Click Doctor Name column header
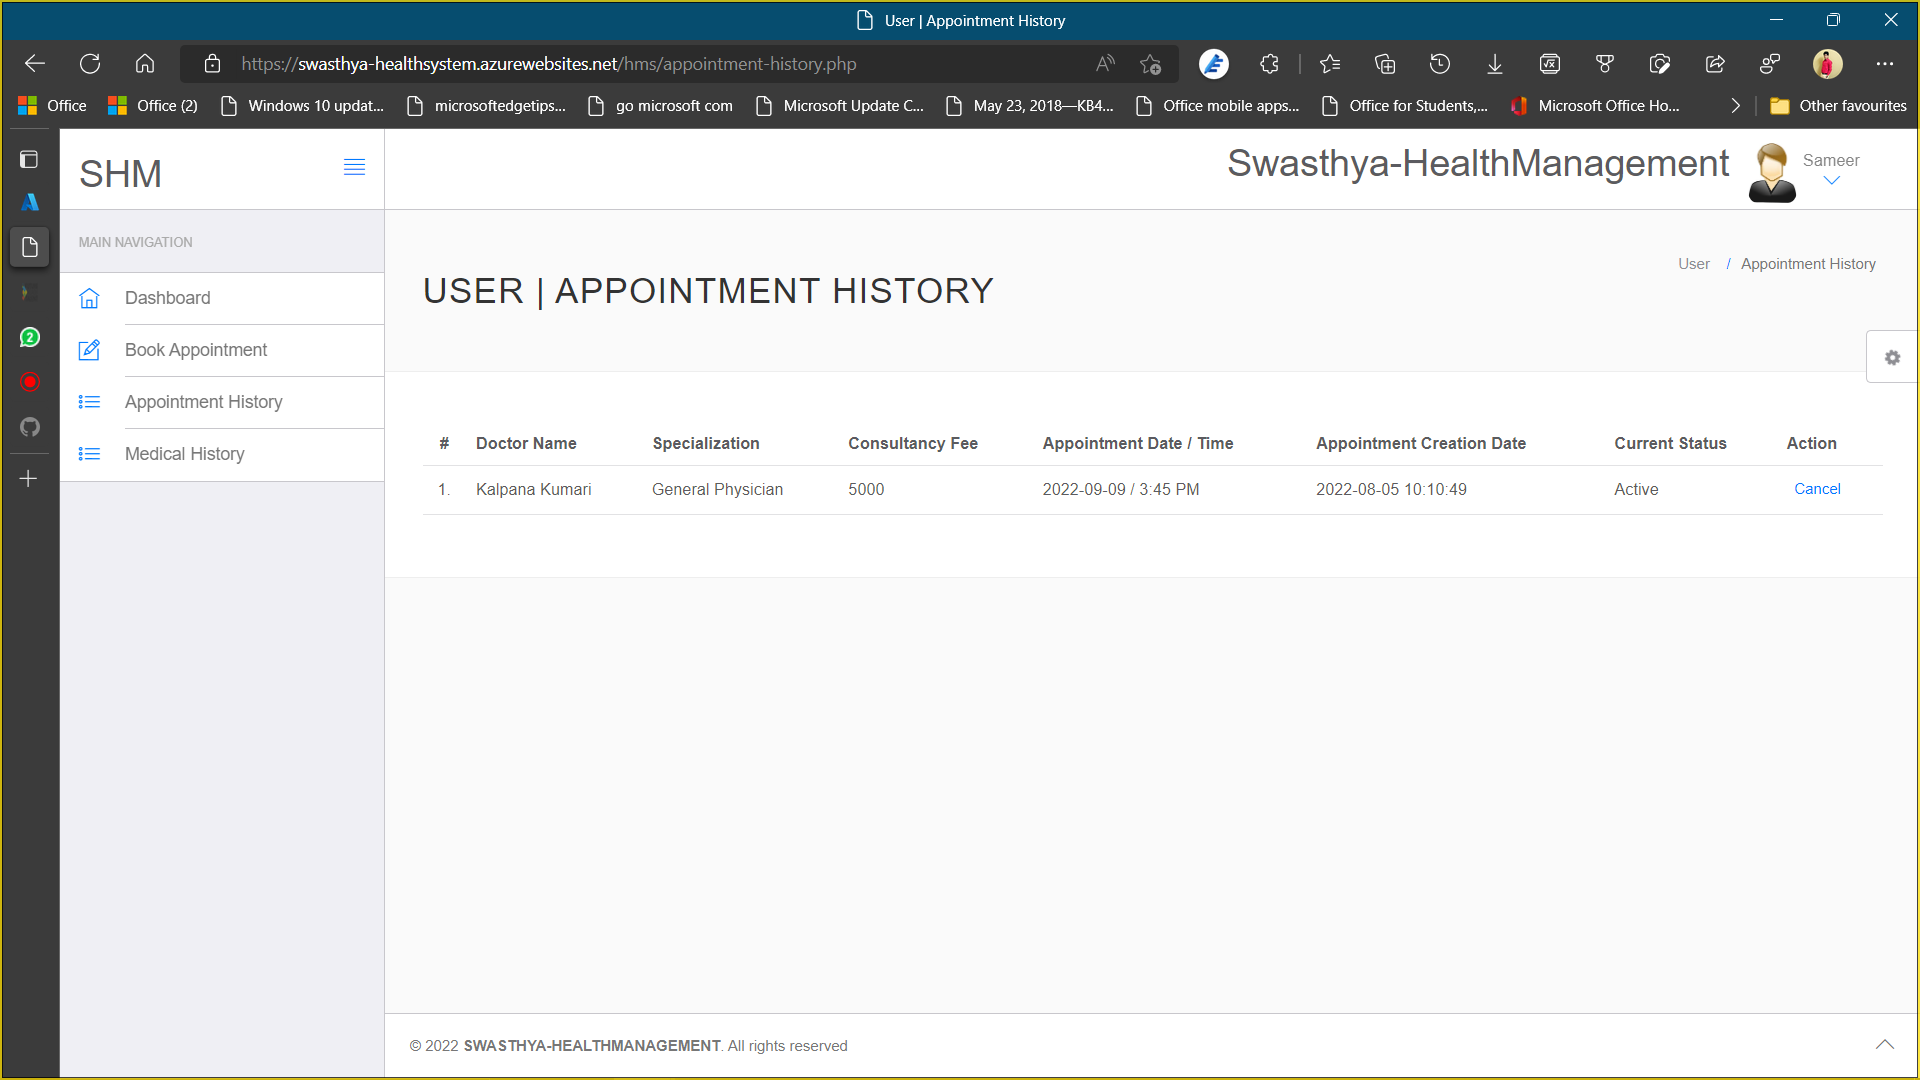Screen dimensions: 1920x1080 pos(526,443)
